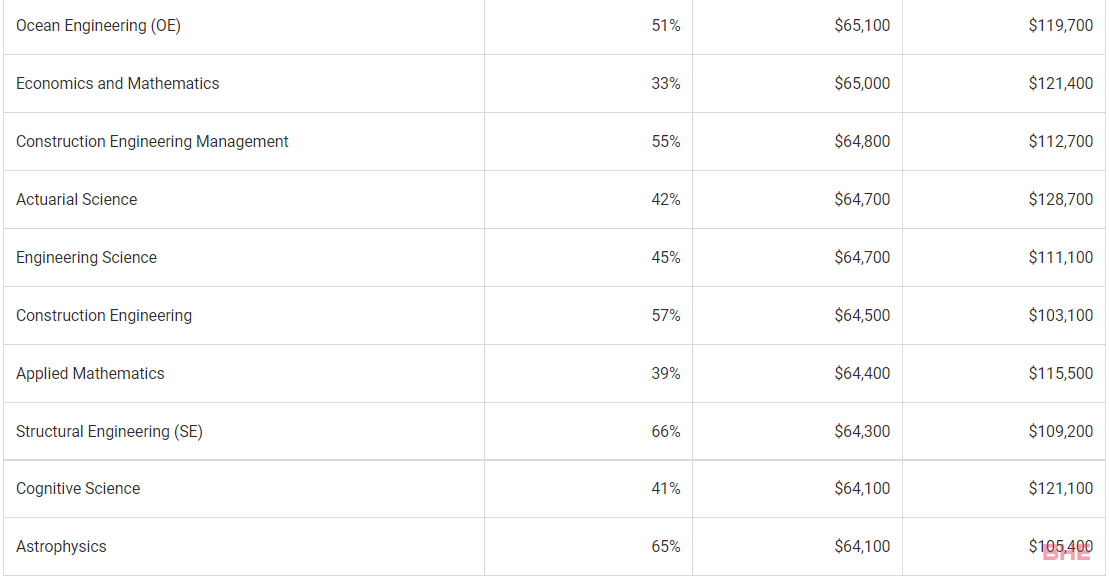This screenshot has width=1110, height=580.
Task: Click the $103,100 Construction Engineering value
Action: (1060, 316)
